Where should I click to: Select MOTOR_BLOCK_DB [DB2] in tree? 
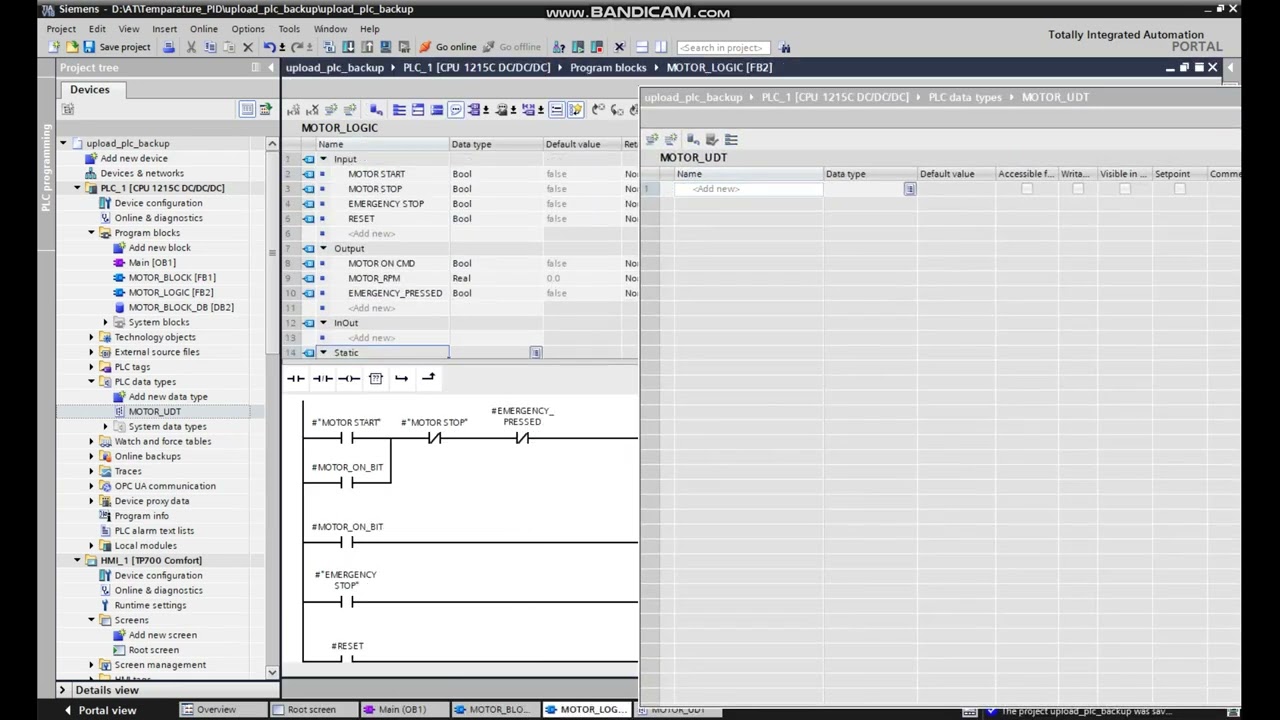coord(181,307)
